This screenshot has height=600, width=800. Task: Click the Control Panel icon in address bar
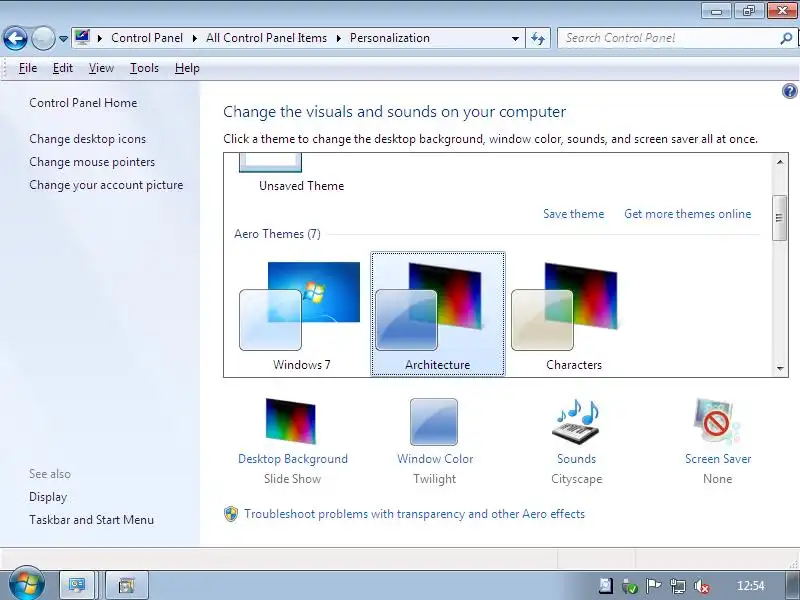click(x=82, y=38)
